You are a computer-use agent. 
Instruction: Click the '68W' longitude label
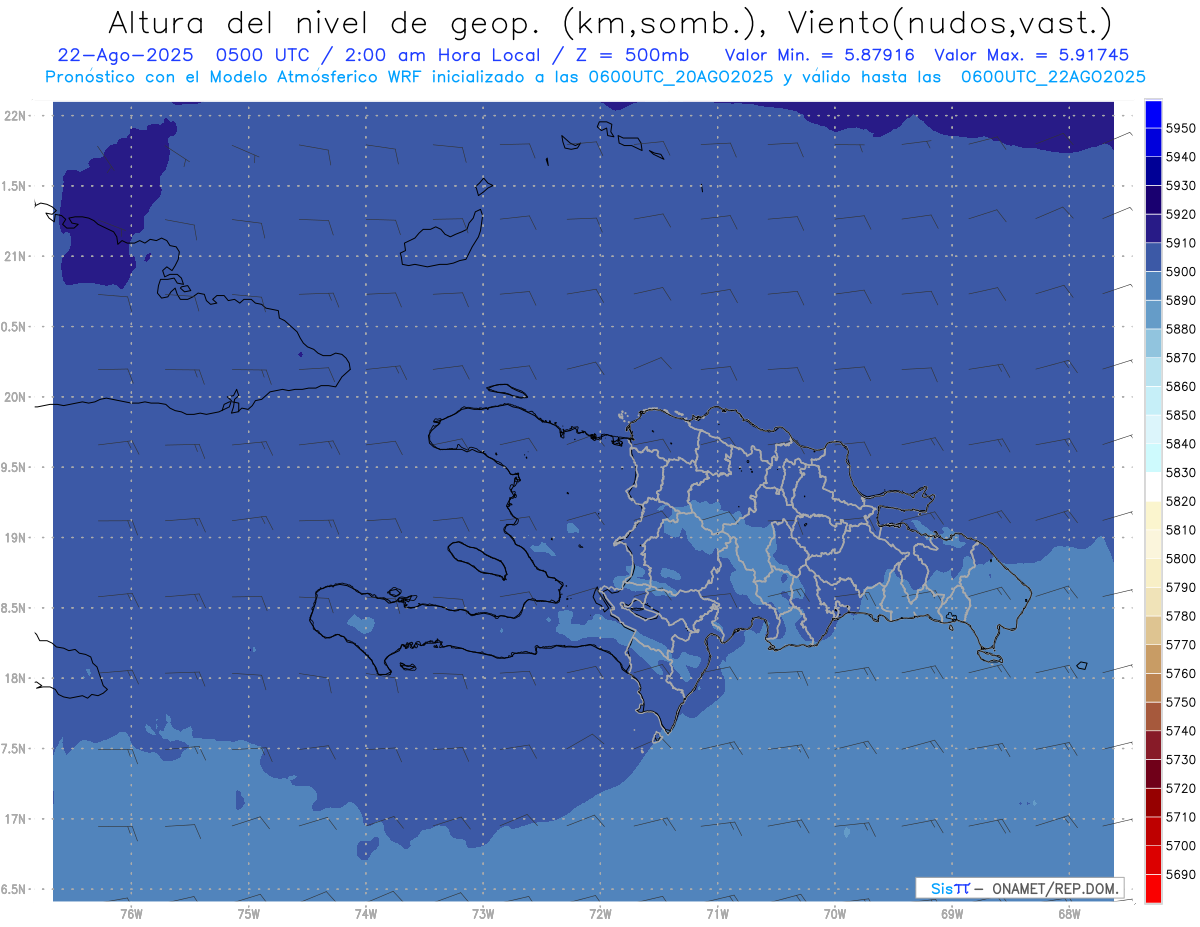[x=1069, y=914]
